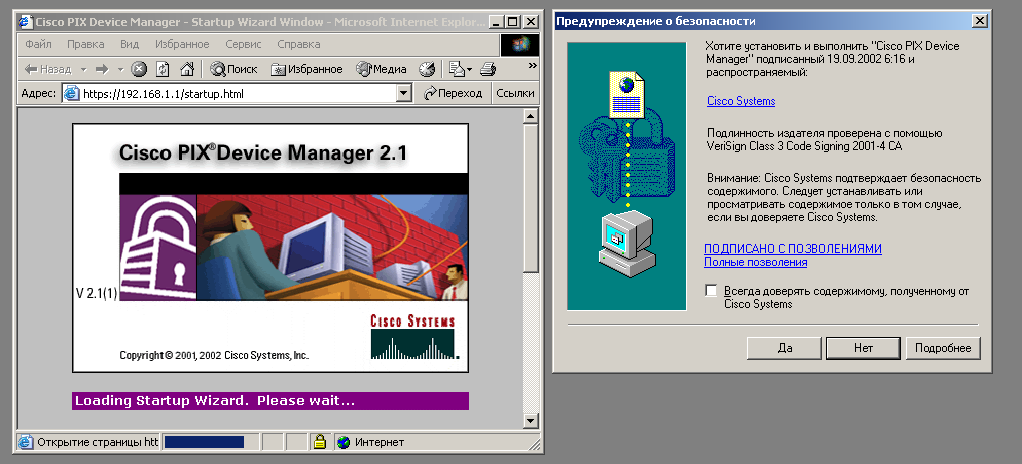Open the Справка menu
The height and width of the screenshot is (464, 1022).
(299, 44)
